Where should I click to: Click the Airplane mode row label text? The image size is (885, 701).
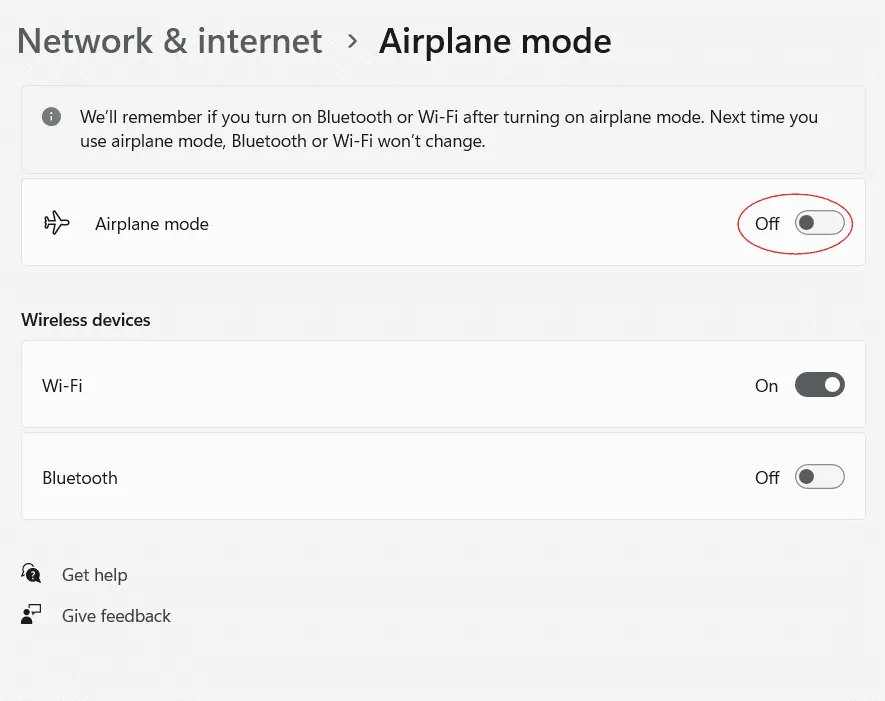pos(152,224)
